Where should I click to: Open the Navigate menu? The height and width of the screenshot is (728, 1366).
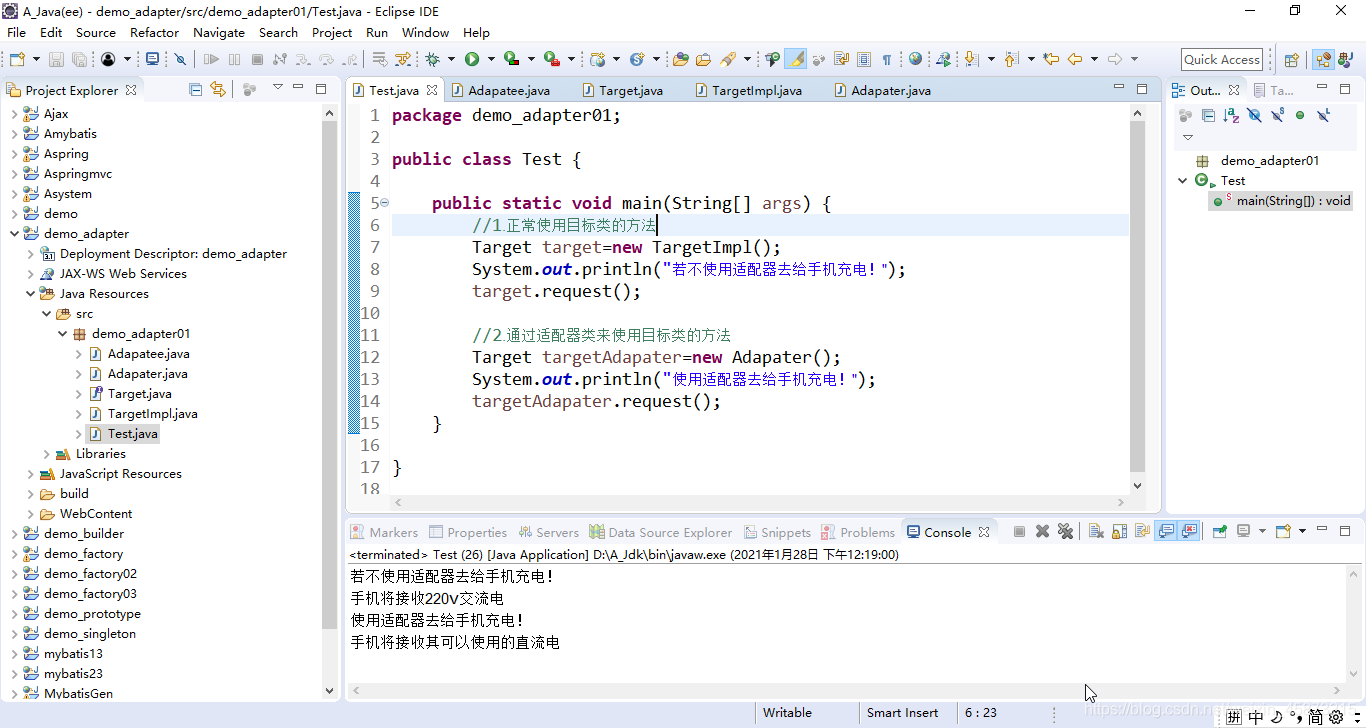219,32
